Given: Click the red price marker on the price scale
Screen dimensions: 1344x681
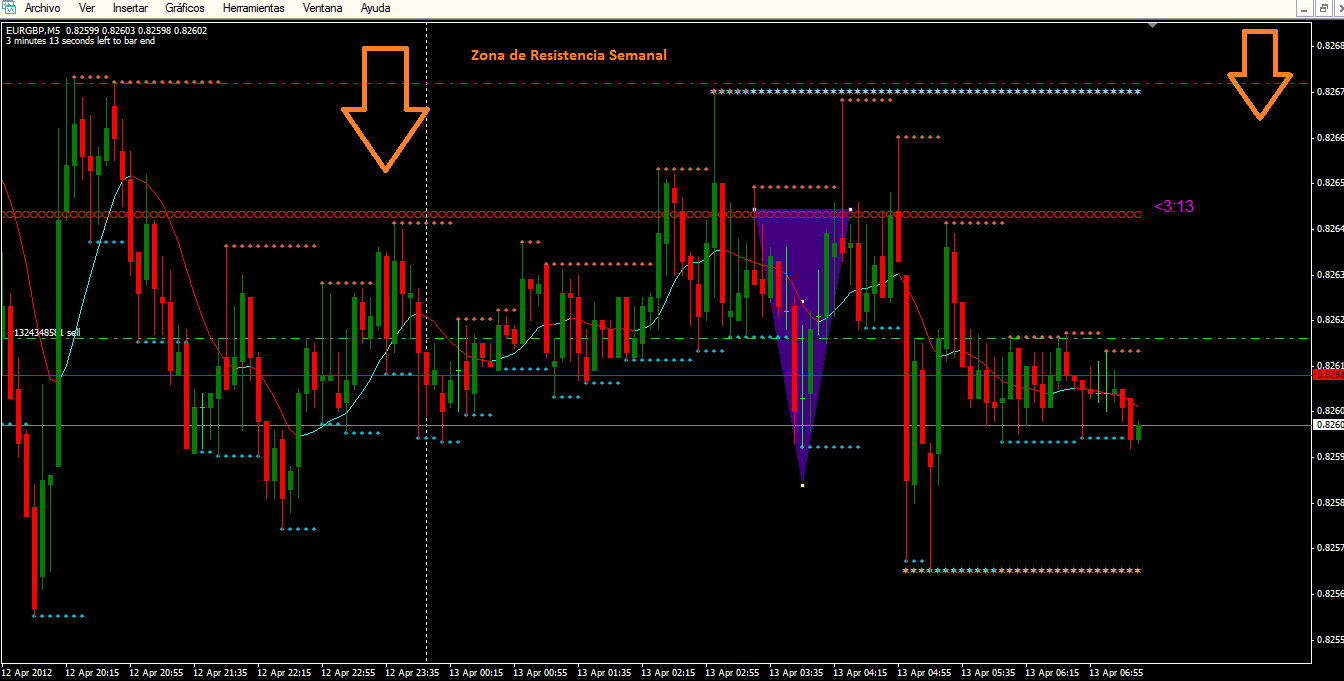Looking at the screenshot, I should tap(1327, 375).
